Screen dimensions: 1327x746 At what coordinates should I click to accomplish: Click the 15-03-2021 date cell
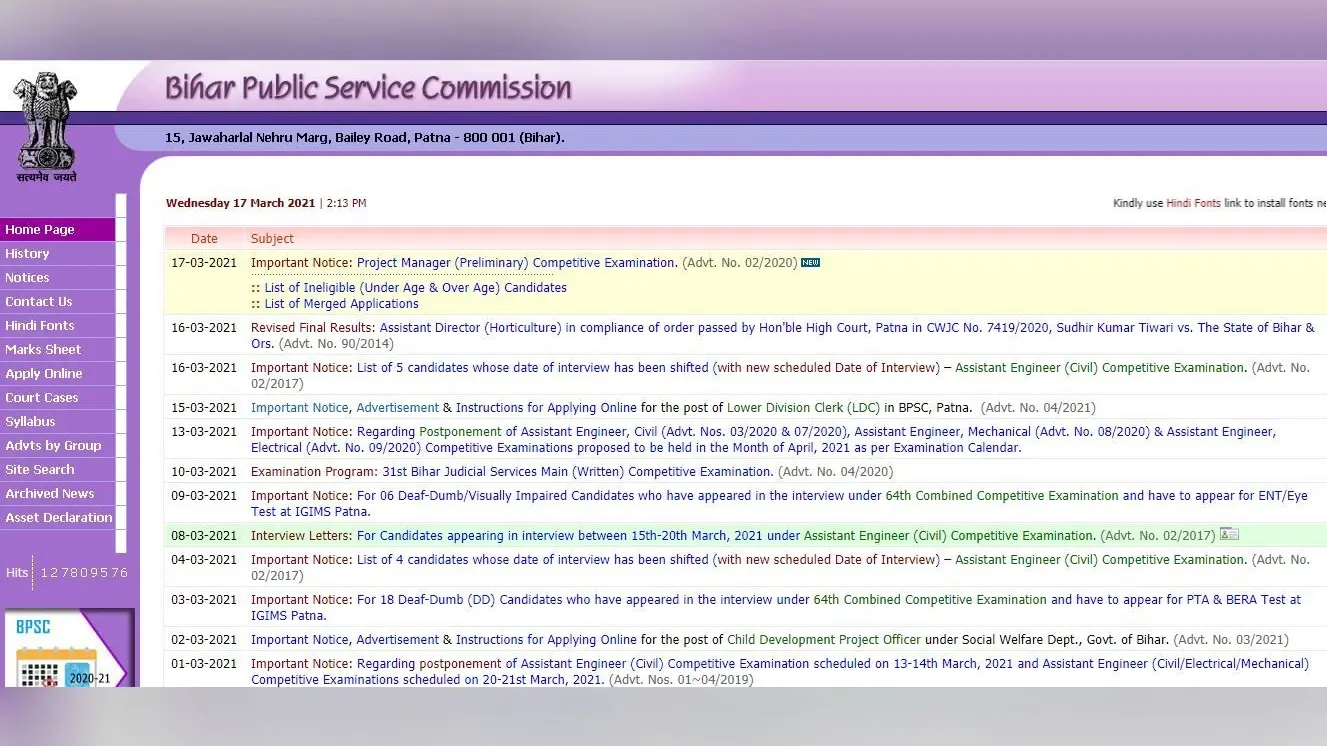pos(204,408)
